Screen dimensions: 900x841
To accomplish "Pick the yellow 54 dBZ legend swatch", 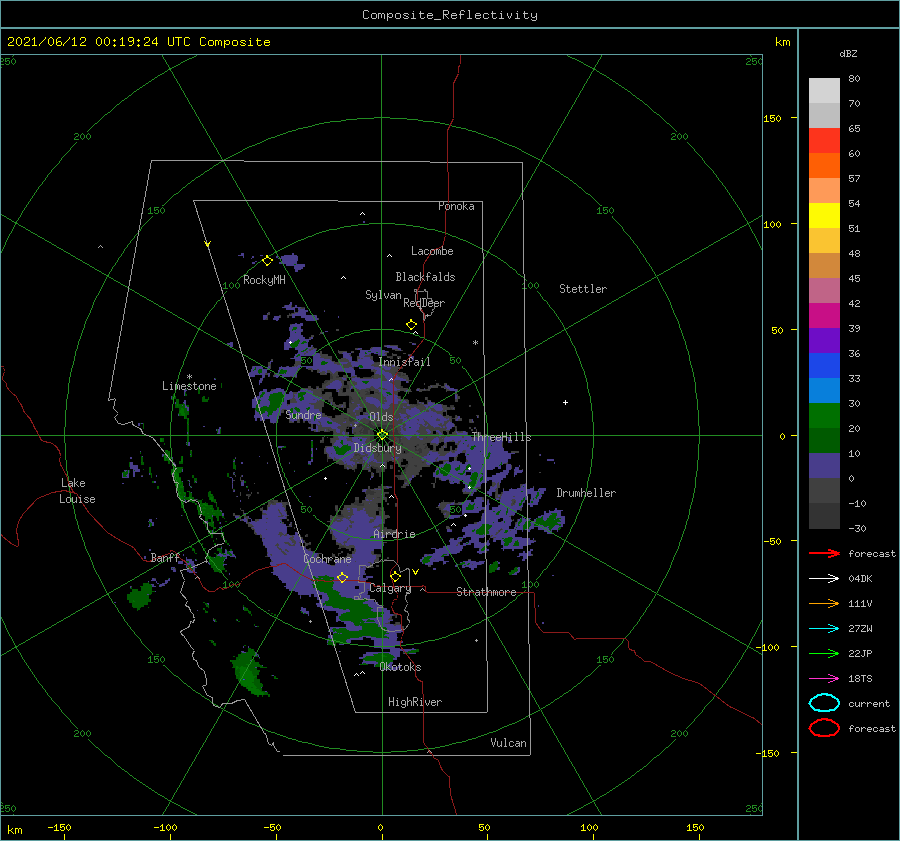I will [x=824, y=215].
